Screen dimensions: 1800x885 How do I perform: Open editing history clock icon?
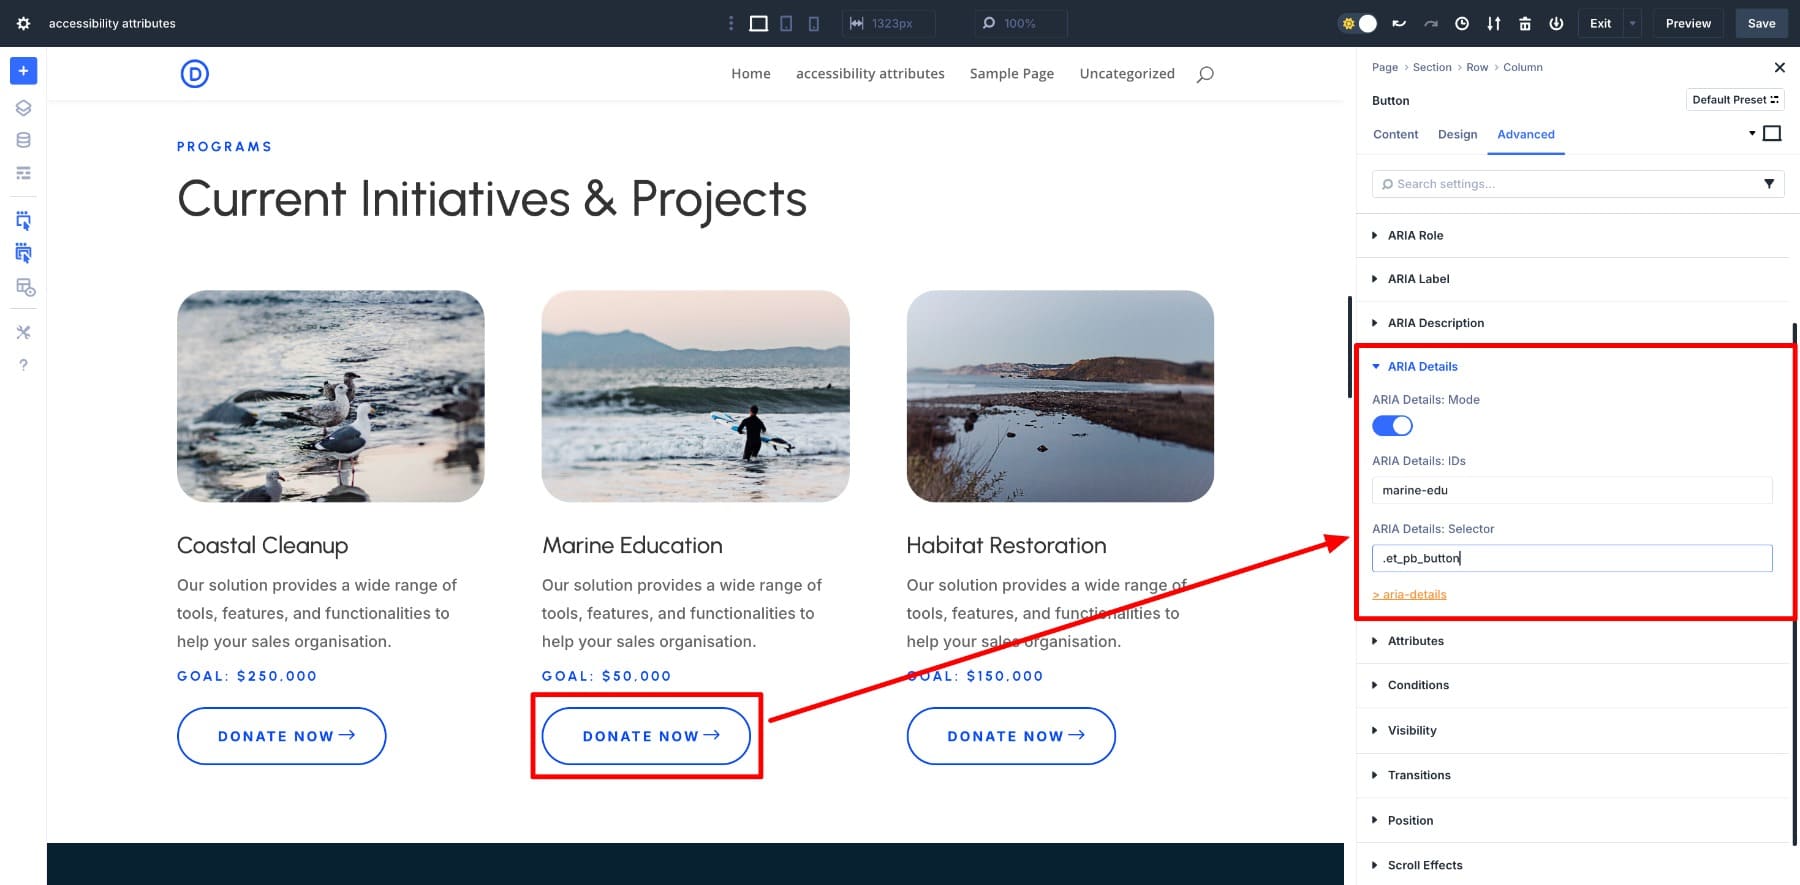coord(1462,23)
